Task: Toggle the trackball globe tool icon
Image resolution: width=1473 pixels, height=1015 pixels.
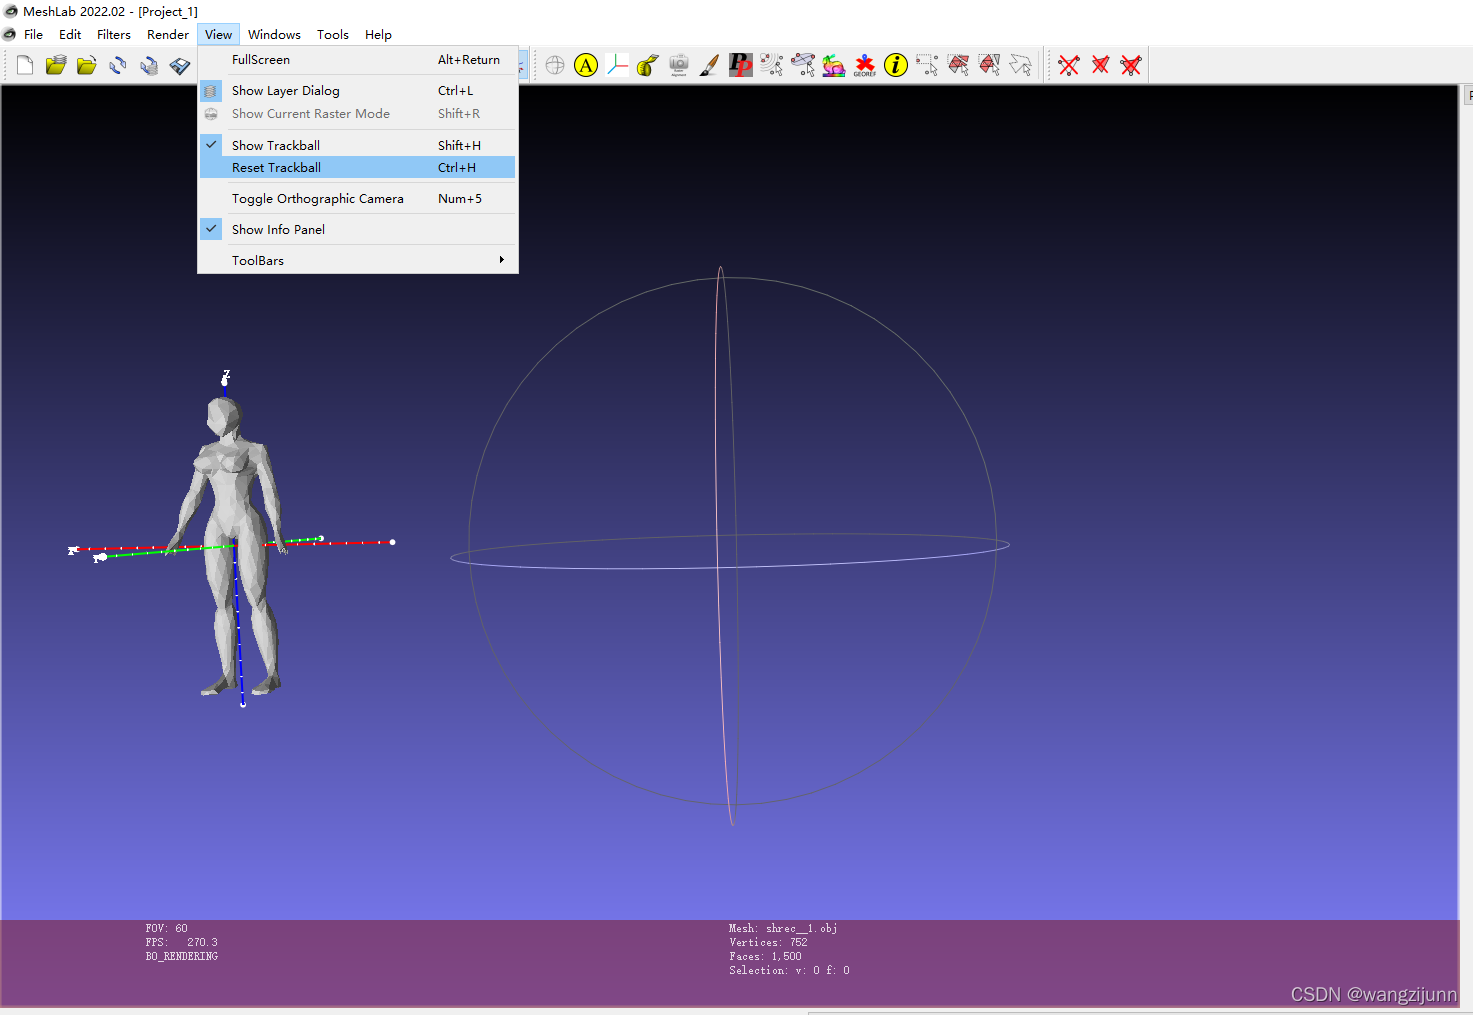Action: point(555,66)
